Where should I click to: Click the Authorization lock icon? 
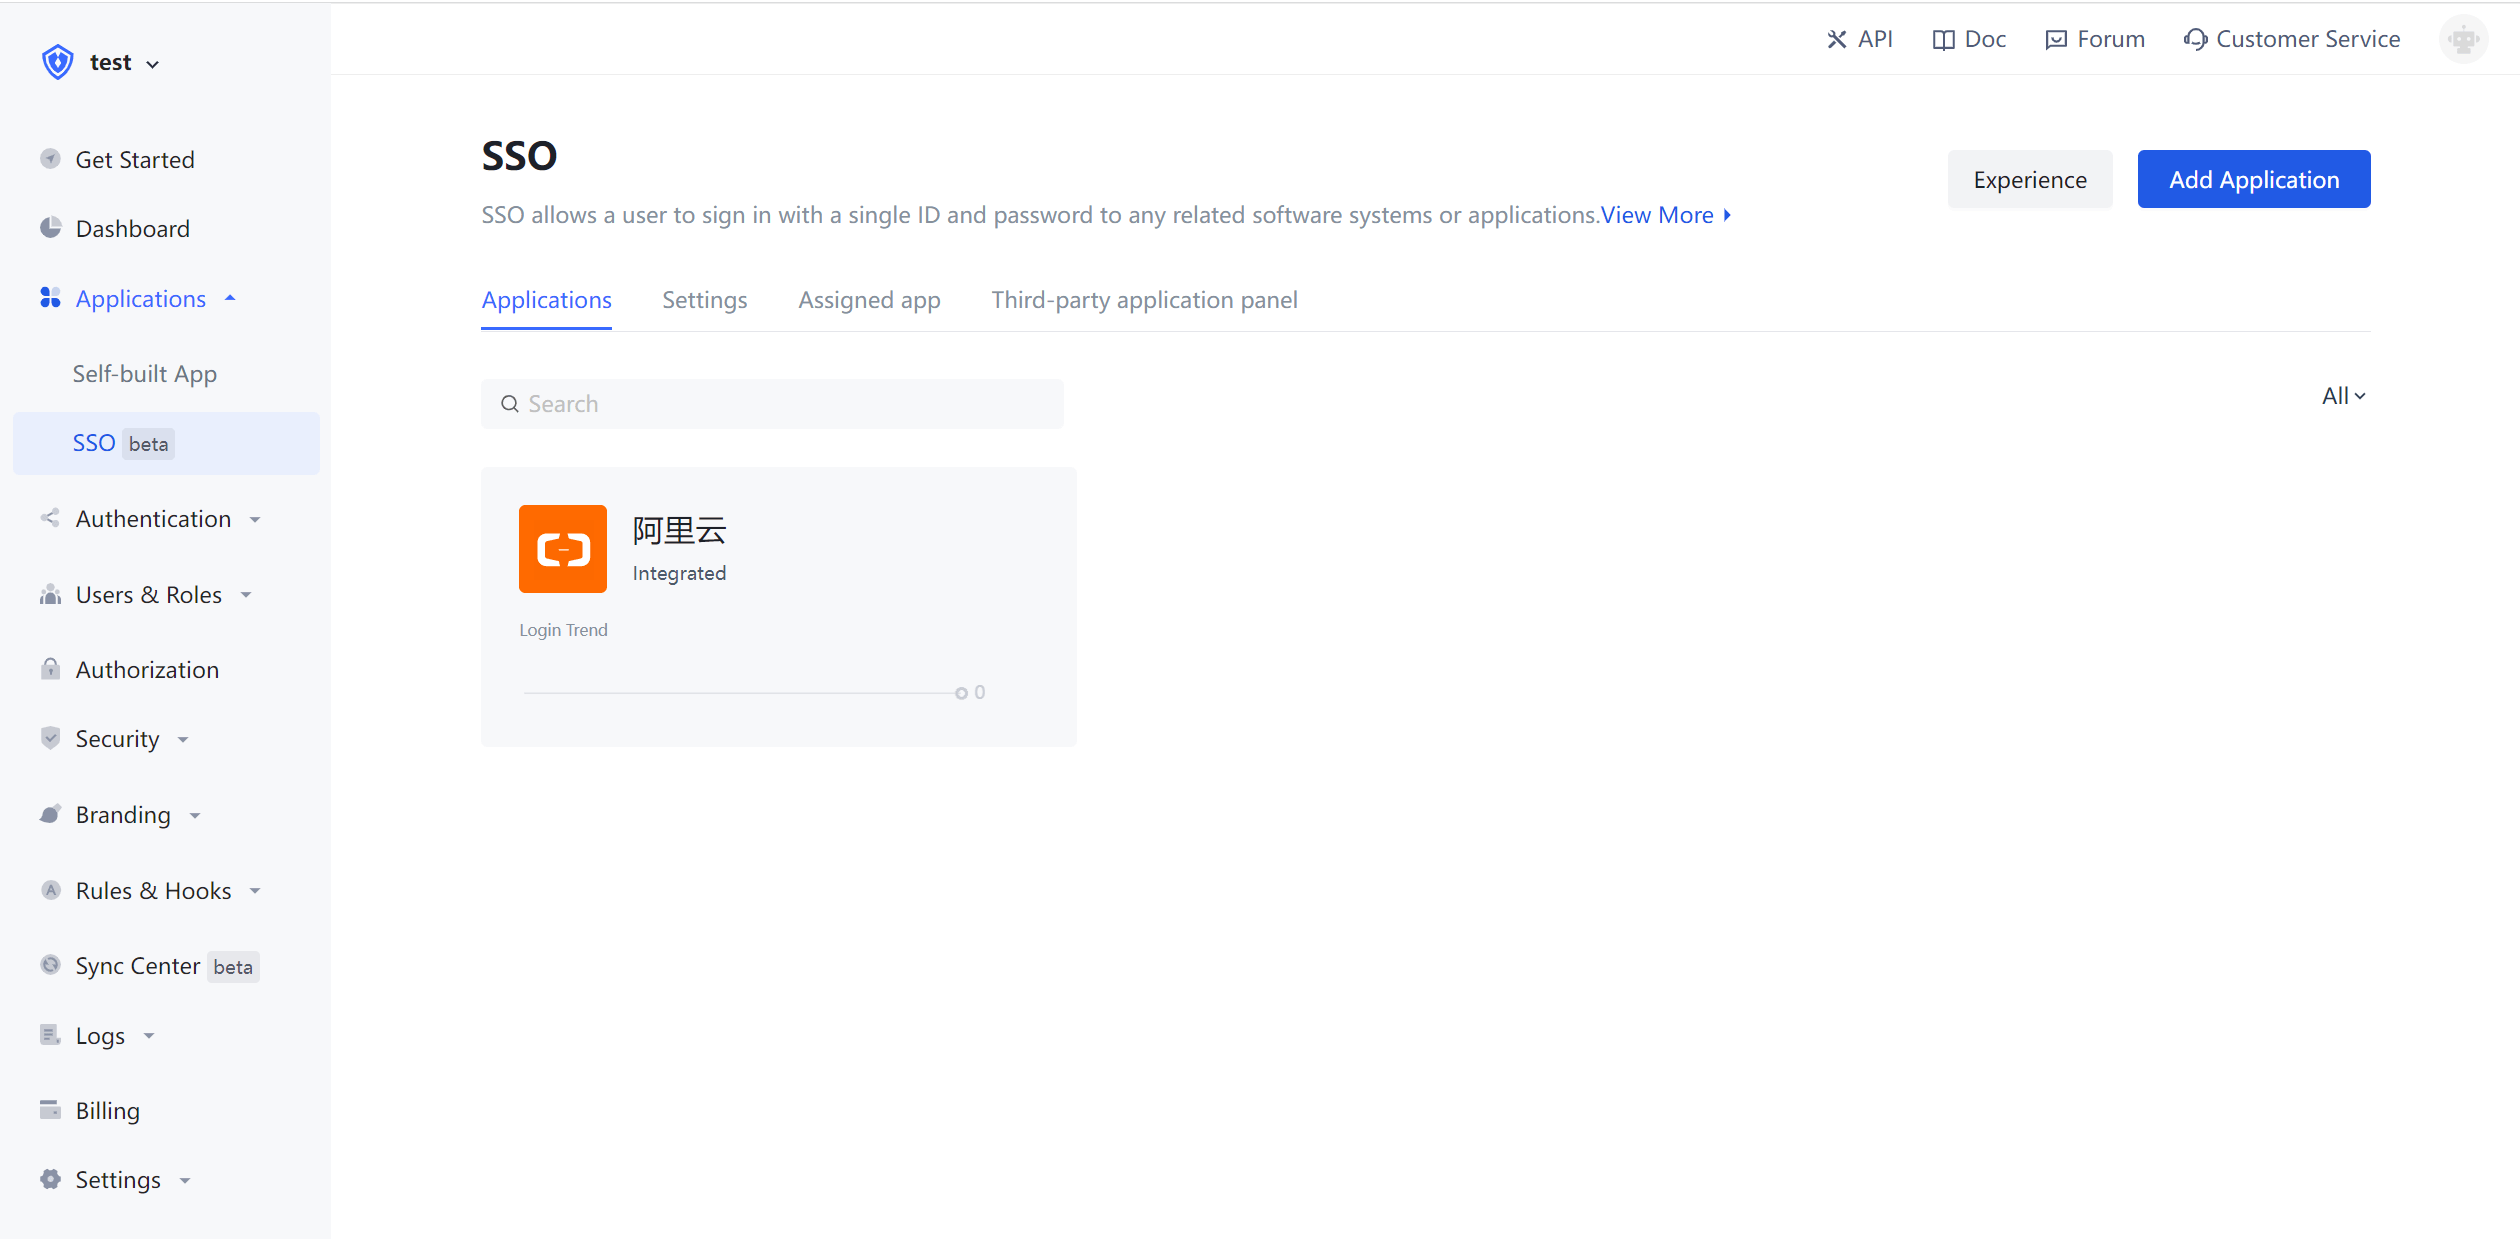[50, 669]
